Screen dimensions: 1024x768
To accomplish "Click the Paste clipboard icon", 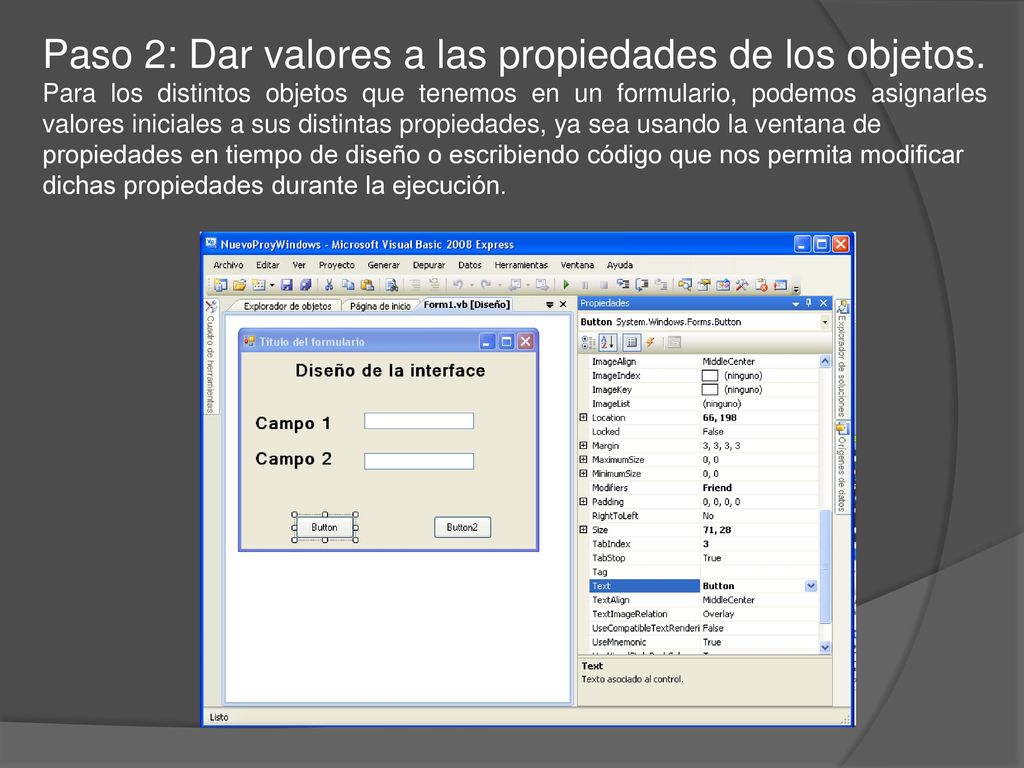I will click(x=367, y=285).
